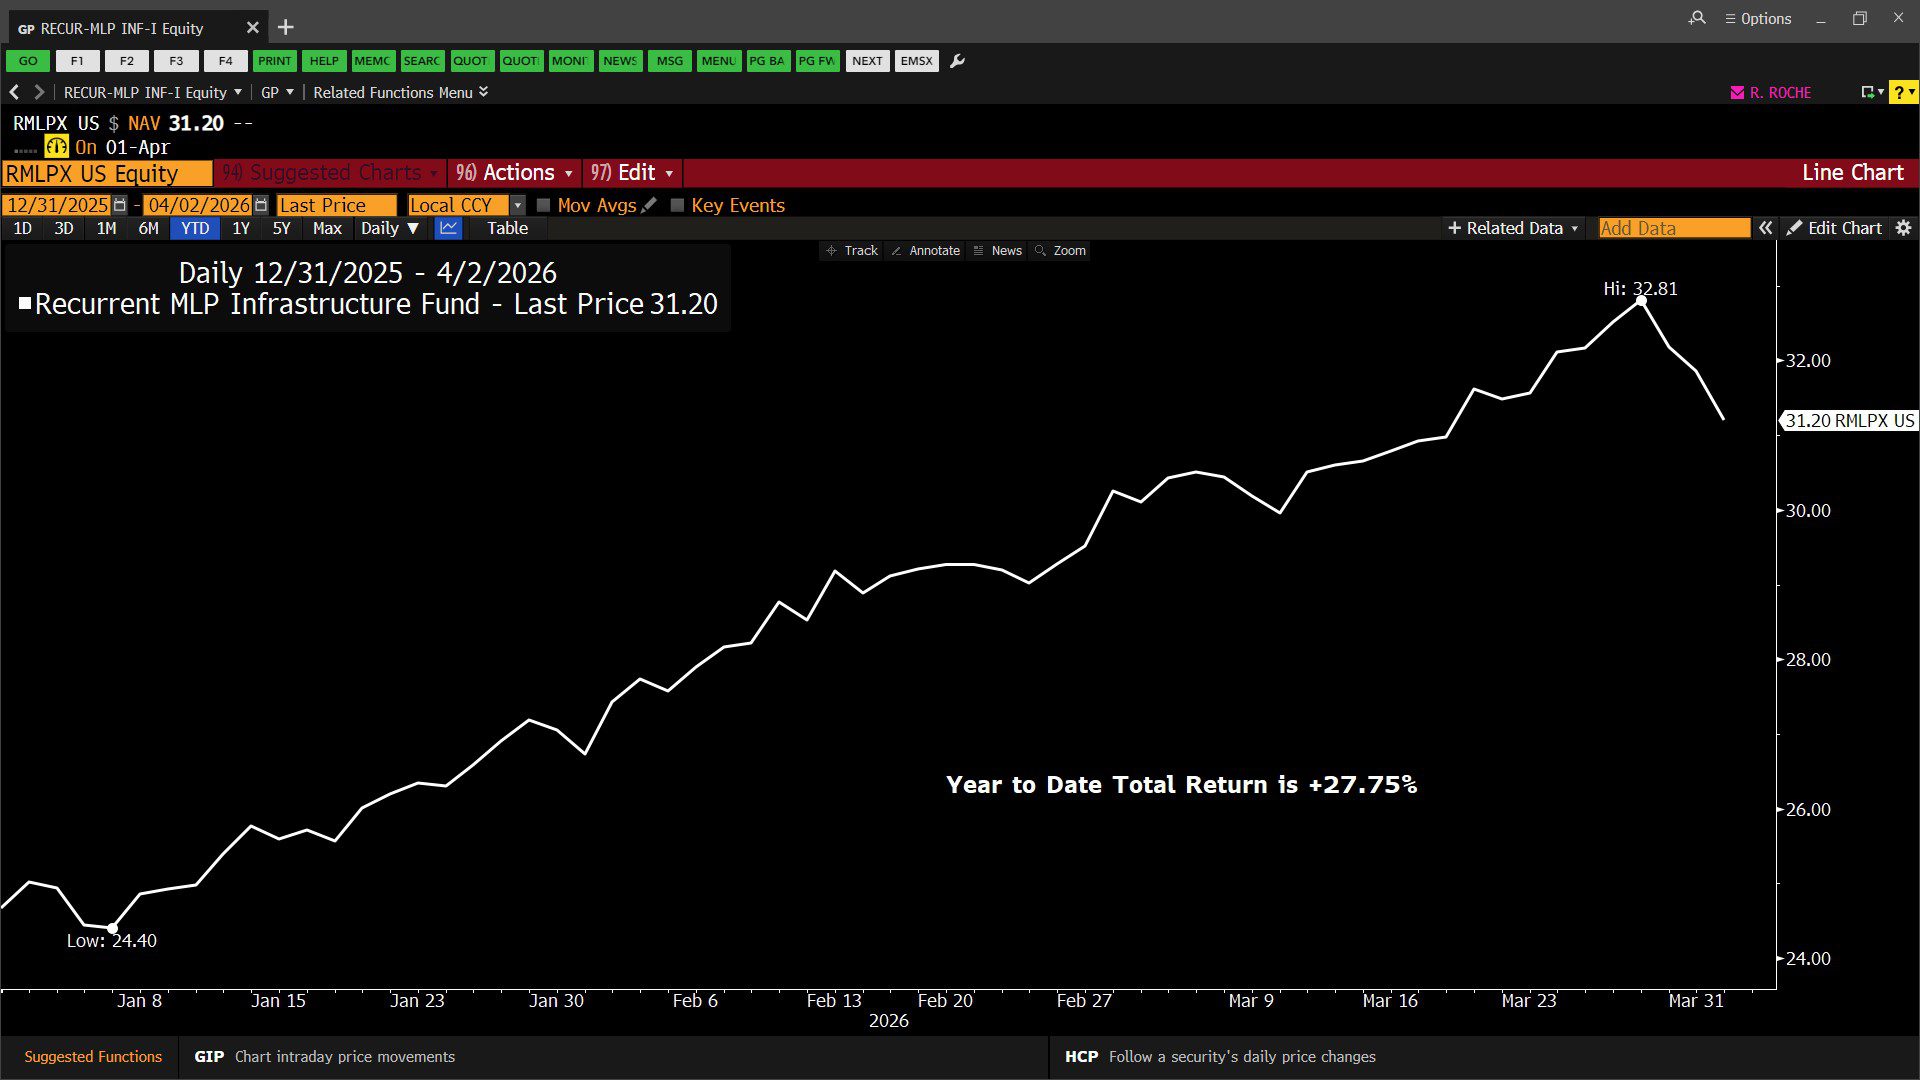
Task: Select the 1Y time range
Action: point(240,228)
